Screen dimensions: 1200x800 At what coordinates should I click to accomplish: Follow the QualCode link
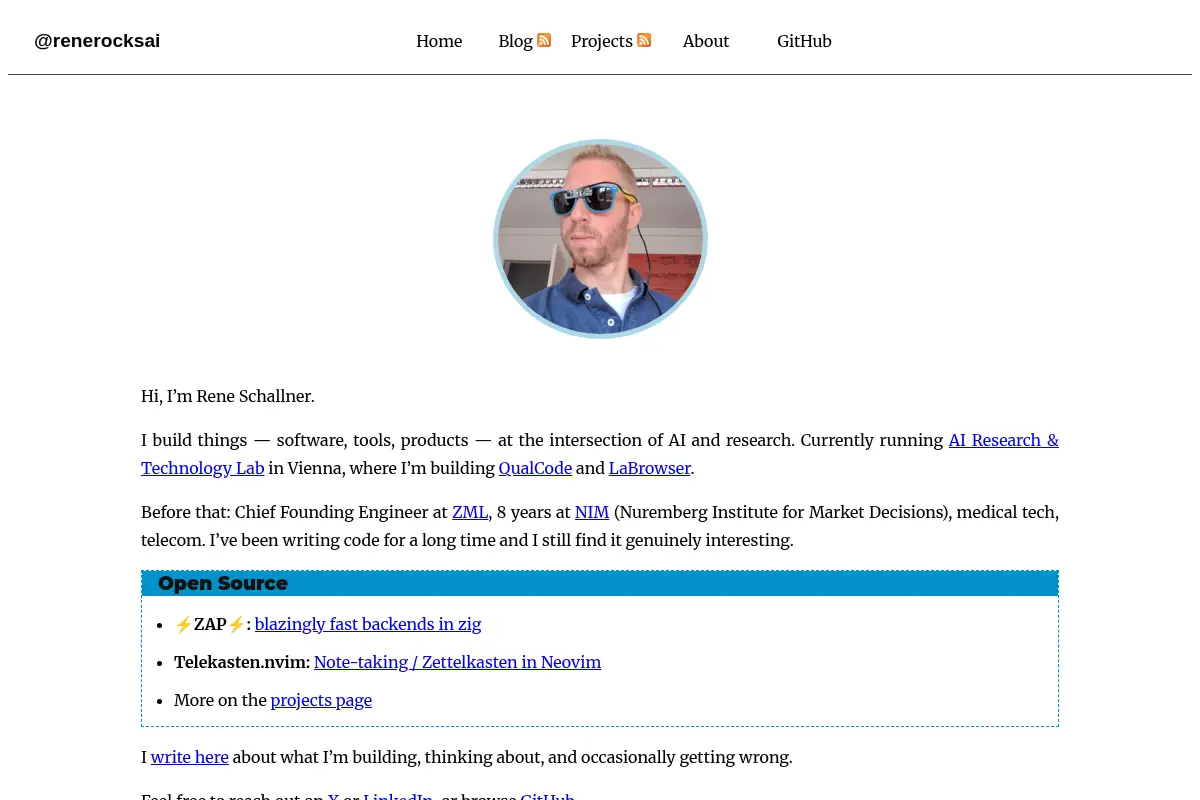[535, 468]
